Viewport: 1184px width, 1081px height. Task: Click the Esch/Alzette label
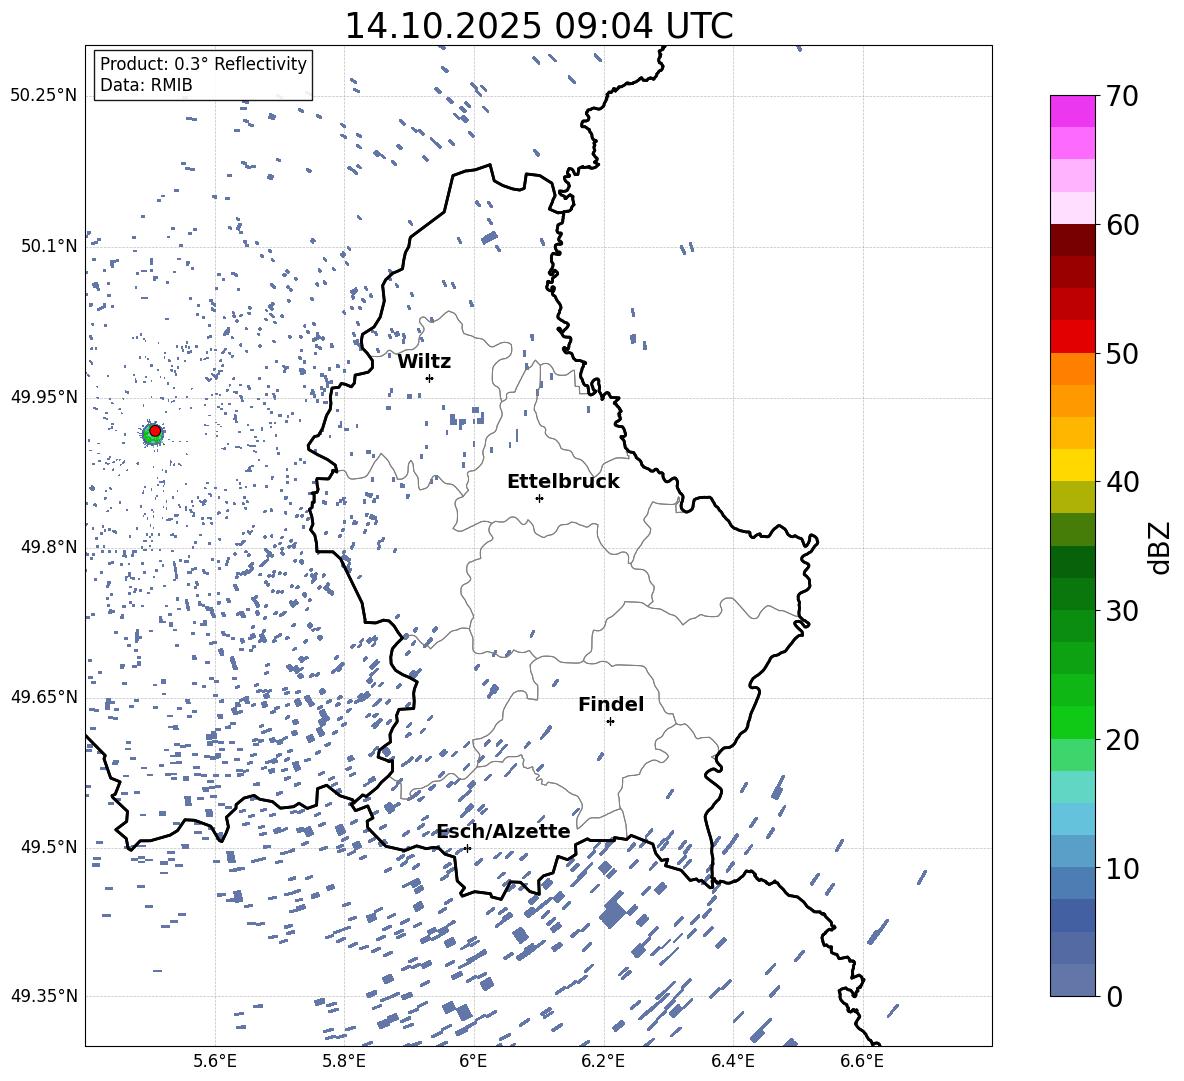[x=504, y=831]
